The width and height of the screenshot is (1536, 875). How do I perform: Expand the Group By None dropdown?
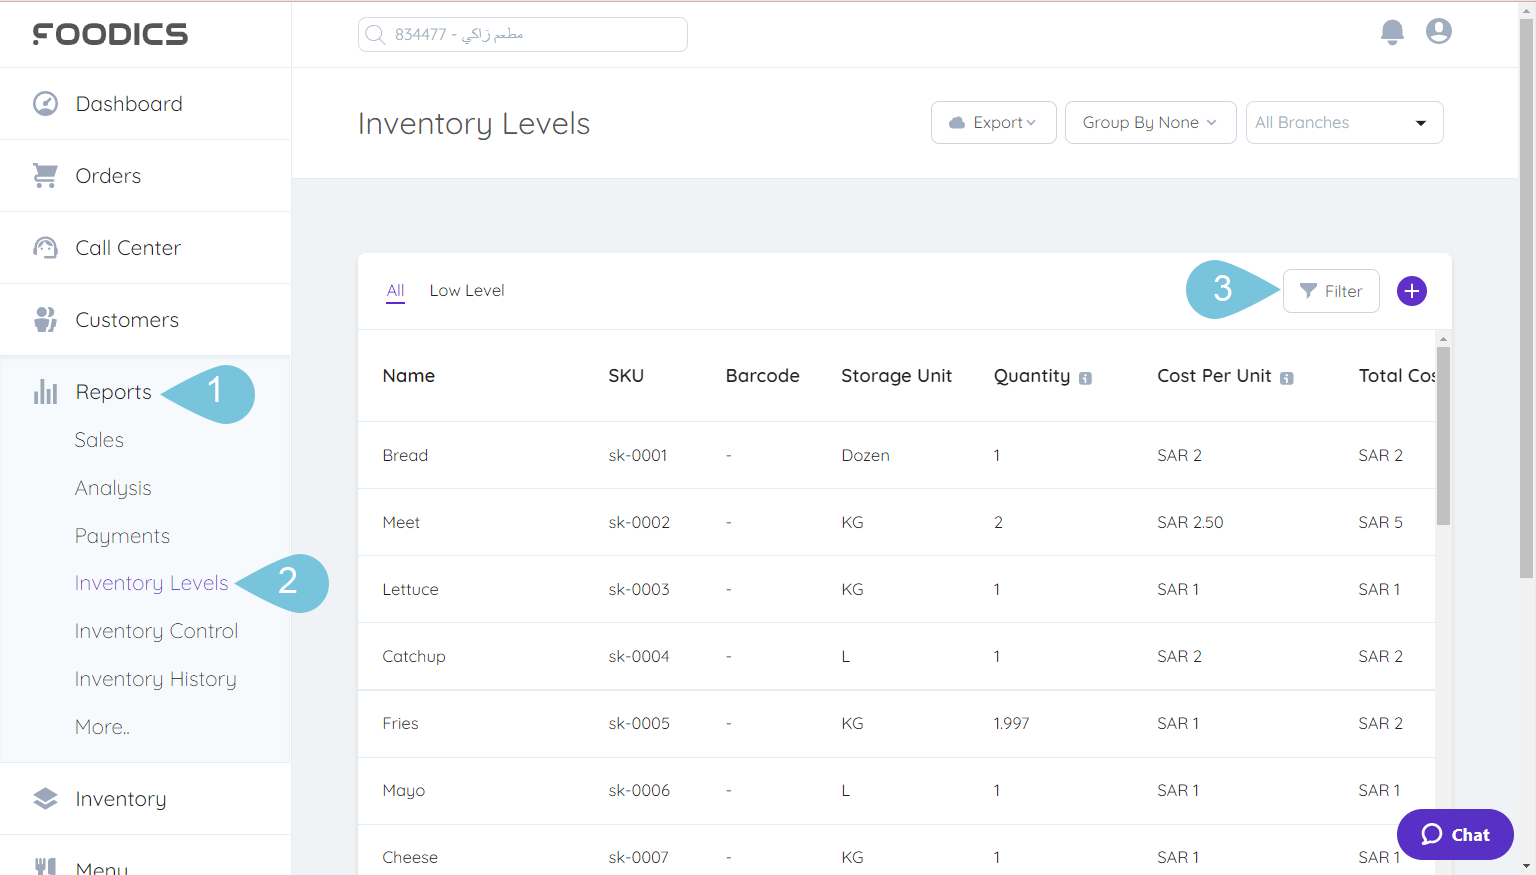point(1150,122)
